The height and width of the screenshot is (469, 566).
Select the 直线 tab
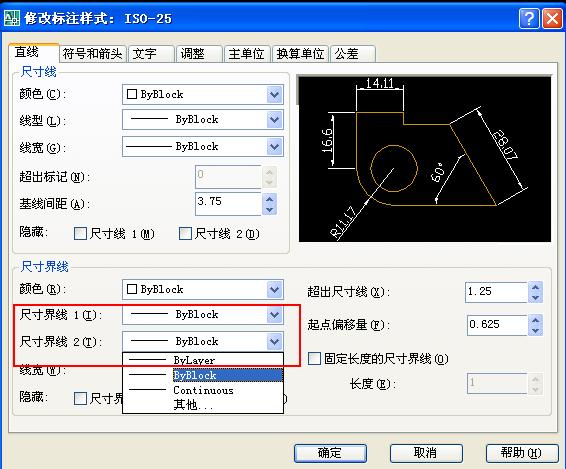pos(33,53)
